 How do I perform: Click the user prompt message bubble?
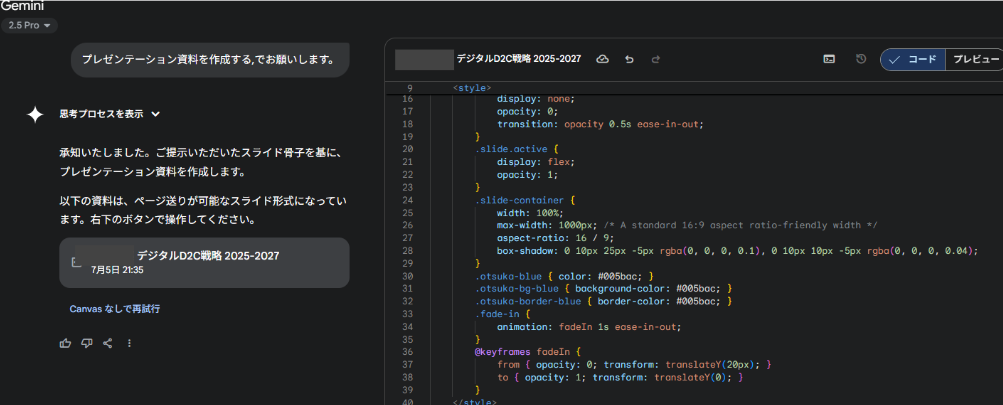(x=208, y=60)
